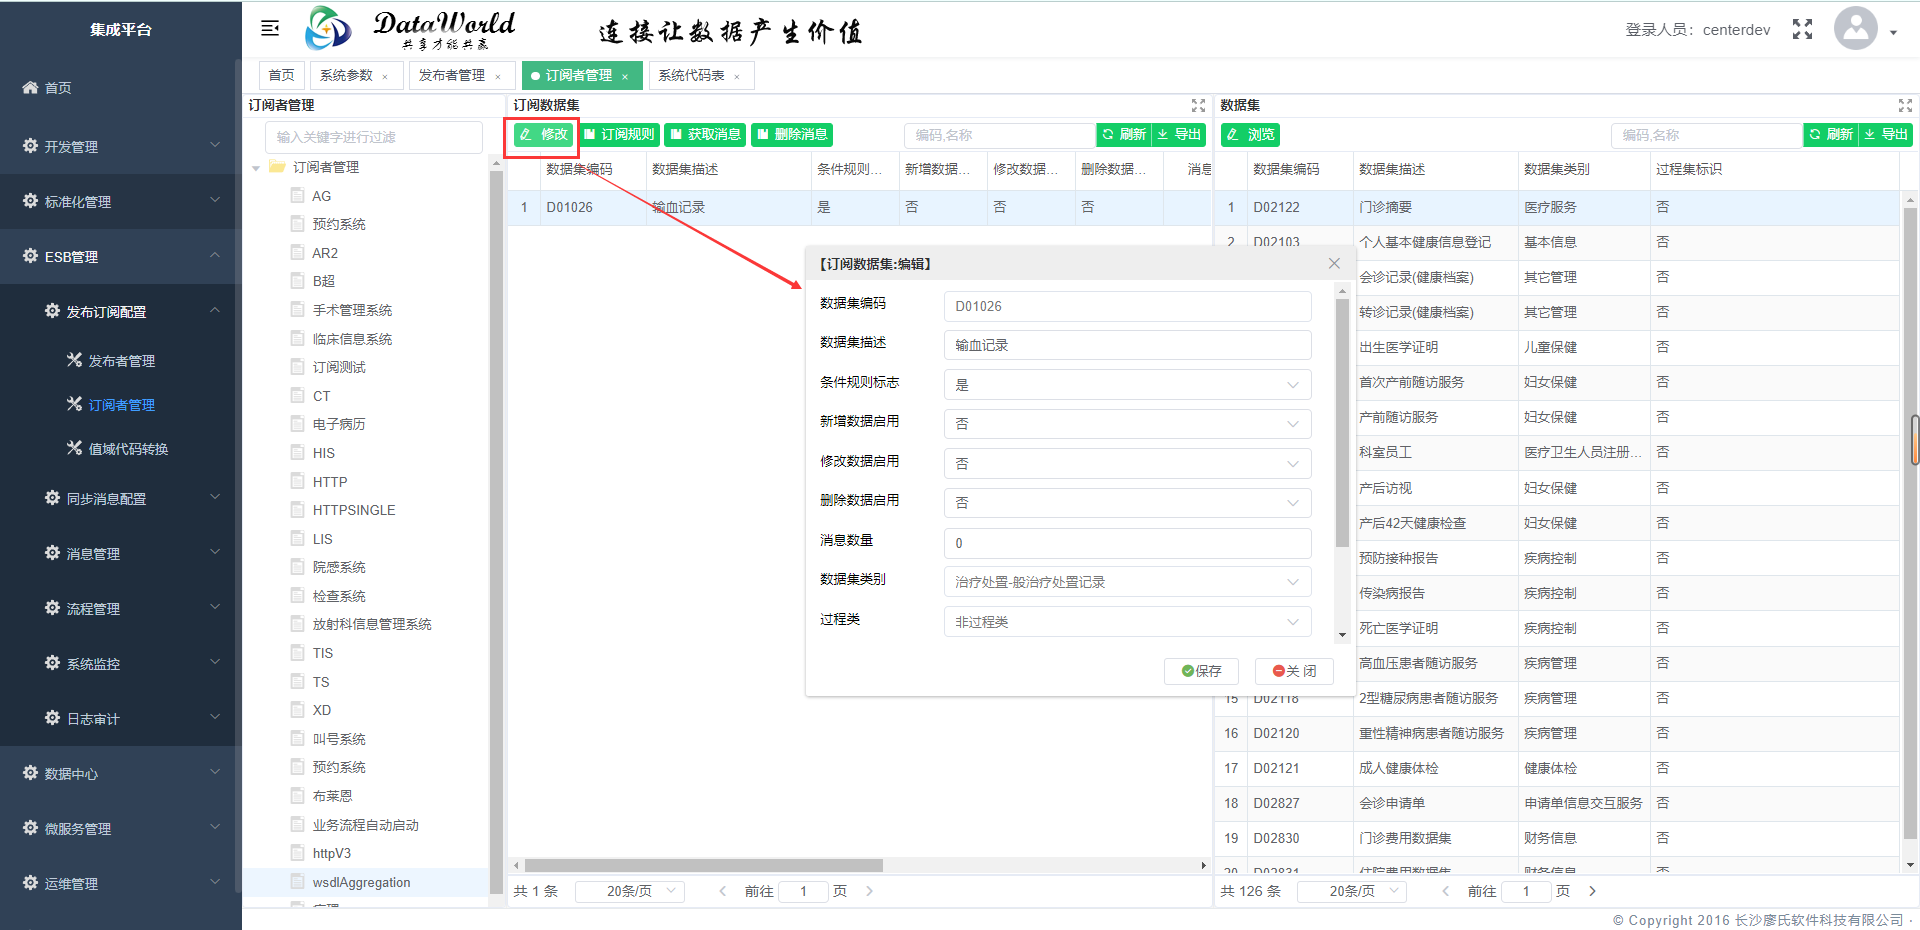This screenshot has height=930, width=1920.
Task: Click the 数据集编码 field in dialog
Action: pos(1127,306)
